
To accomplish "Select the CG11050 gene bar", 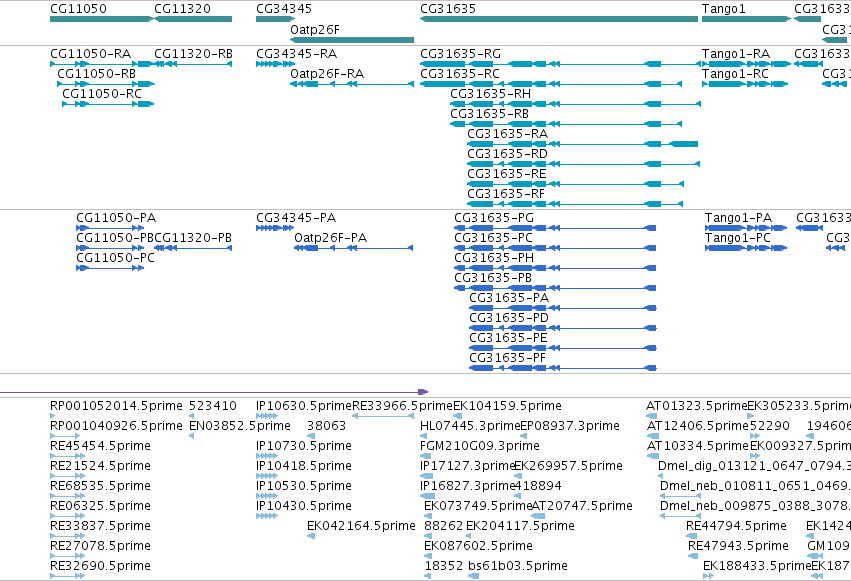I will (x=102, y=19).
